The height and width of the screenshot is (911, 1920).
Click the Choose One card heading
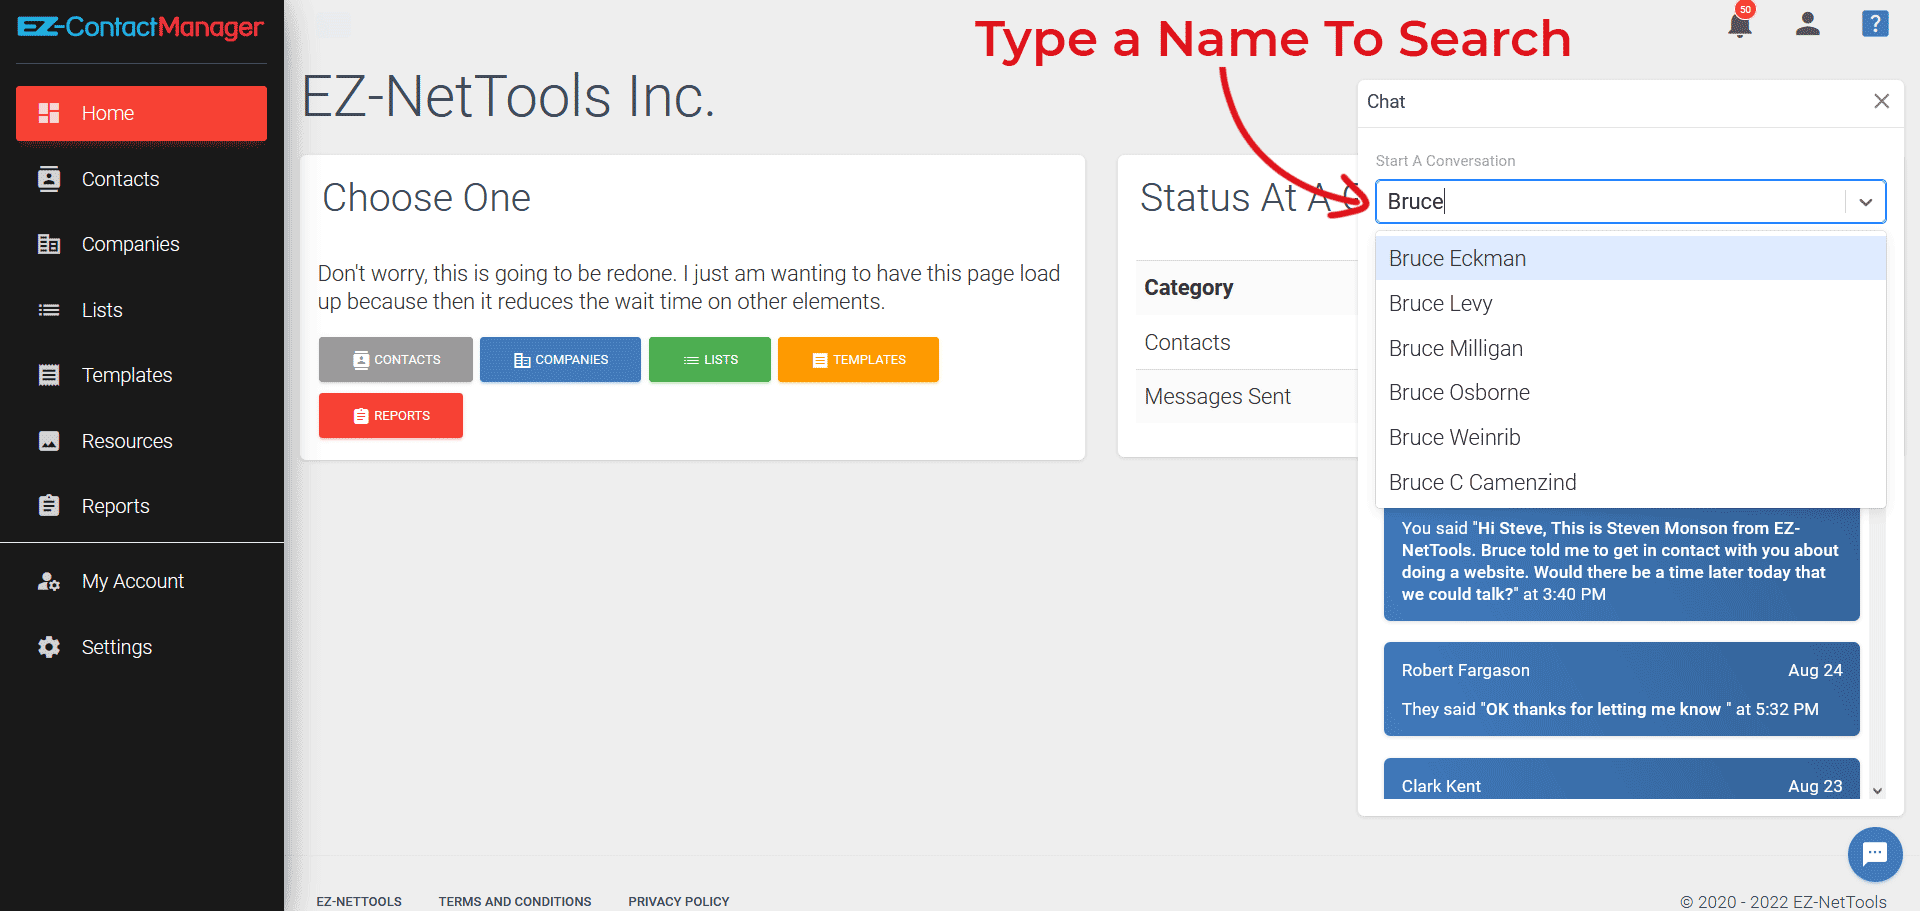426,198
